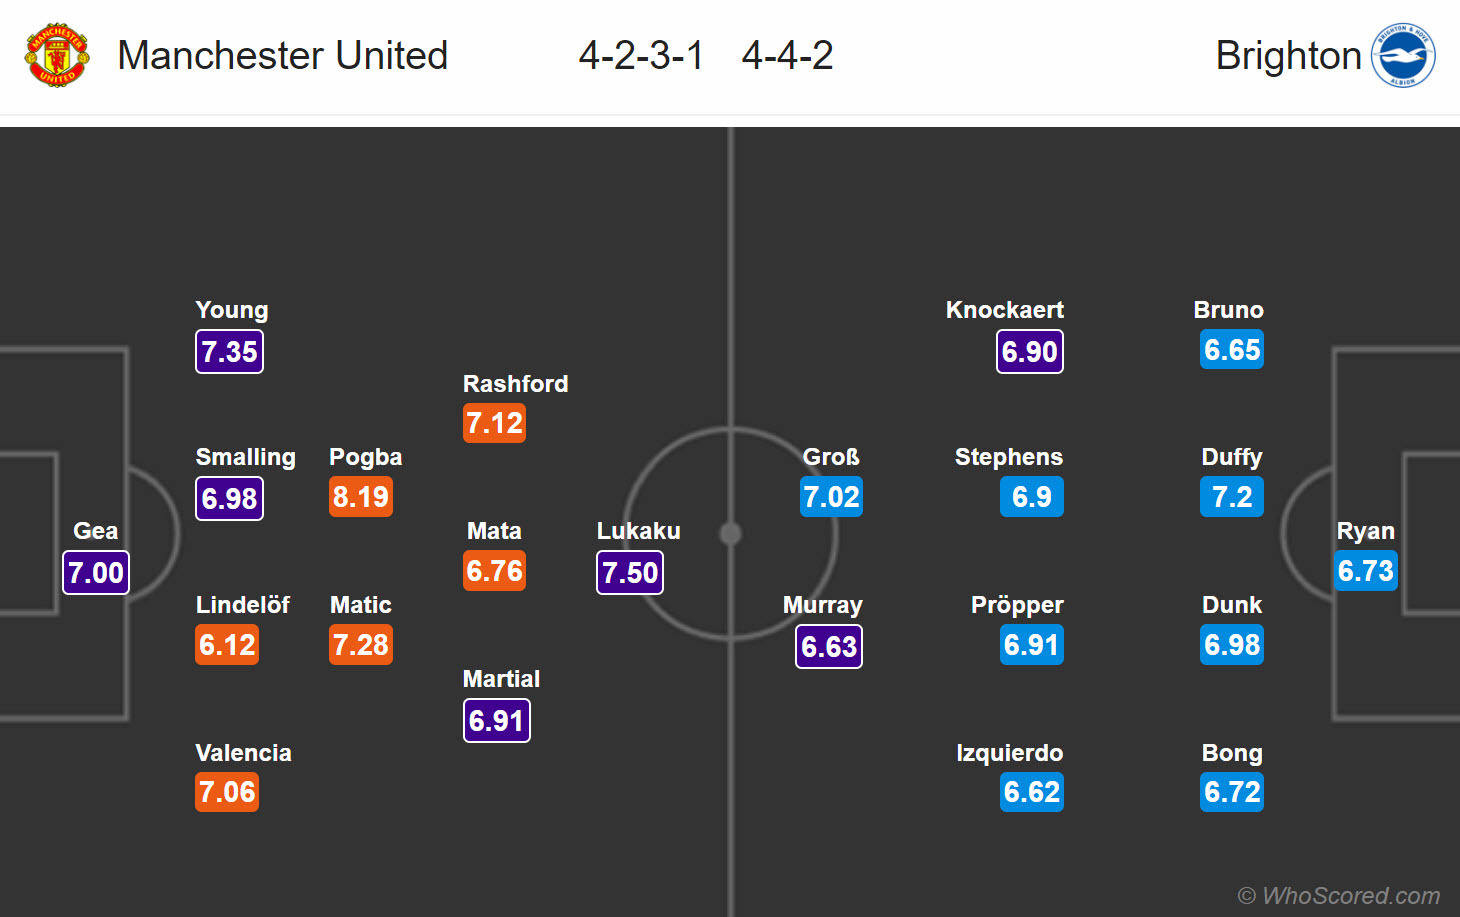This screenshot has width=1460, height=917.
Task: Select Young's 7.35 rating badge
Action: 229,352
